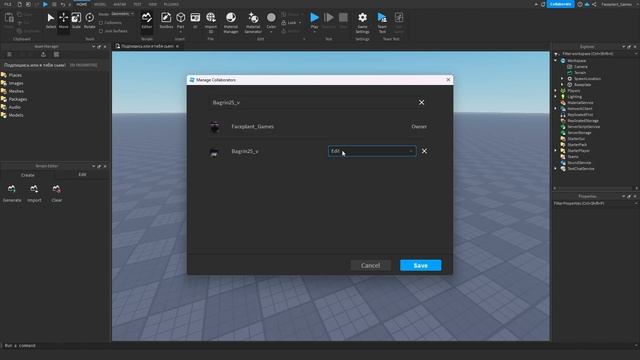
Task: Click the Import 3D button
Action: pos(211,22)
